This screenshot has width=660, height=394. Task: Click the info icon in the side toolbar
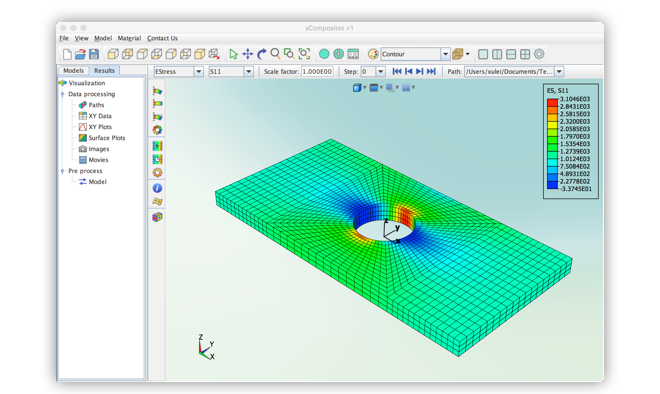tap(157, 188)
